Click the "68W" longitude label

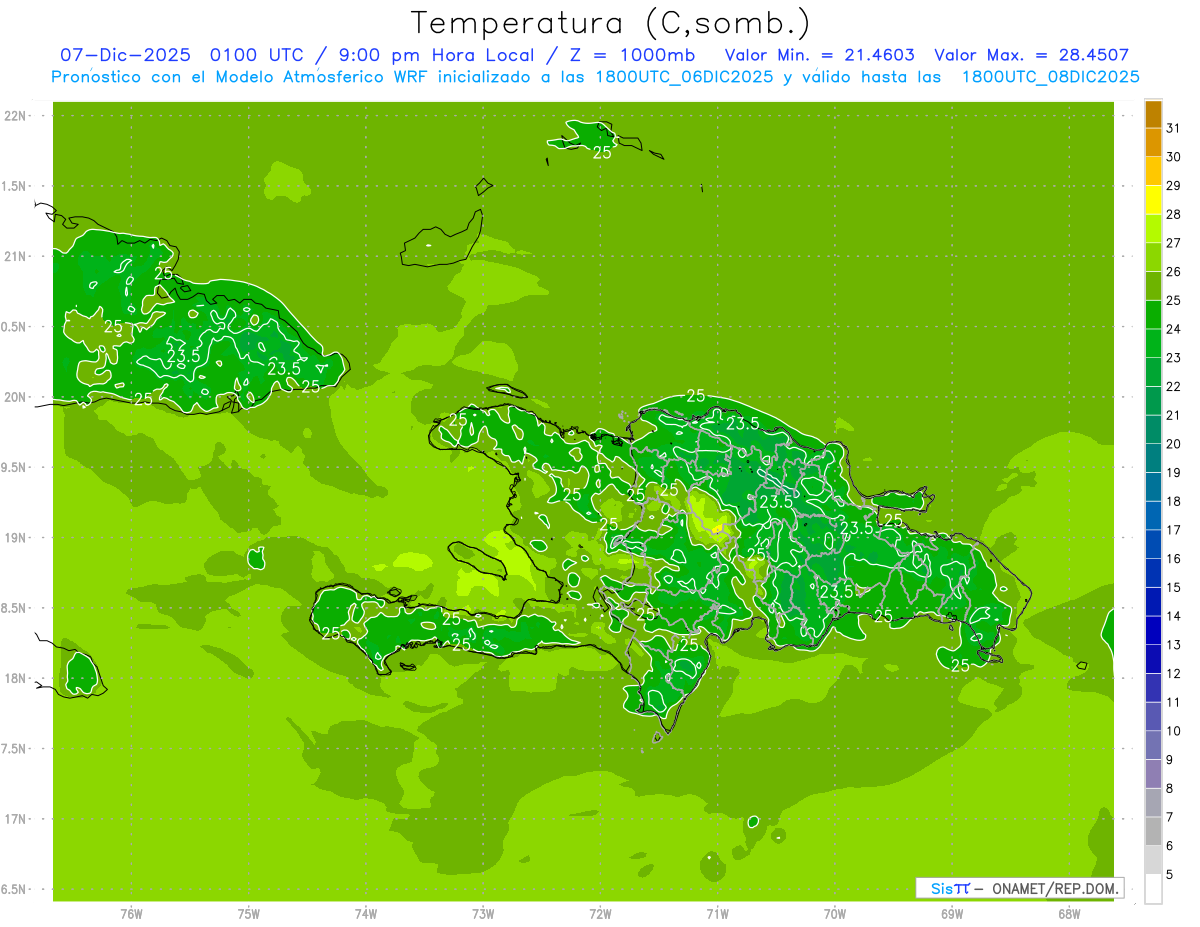click(x=1069, y=914)
